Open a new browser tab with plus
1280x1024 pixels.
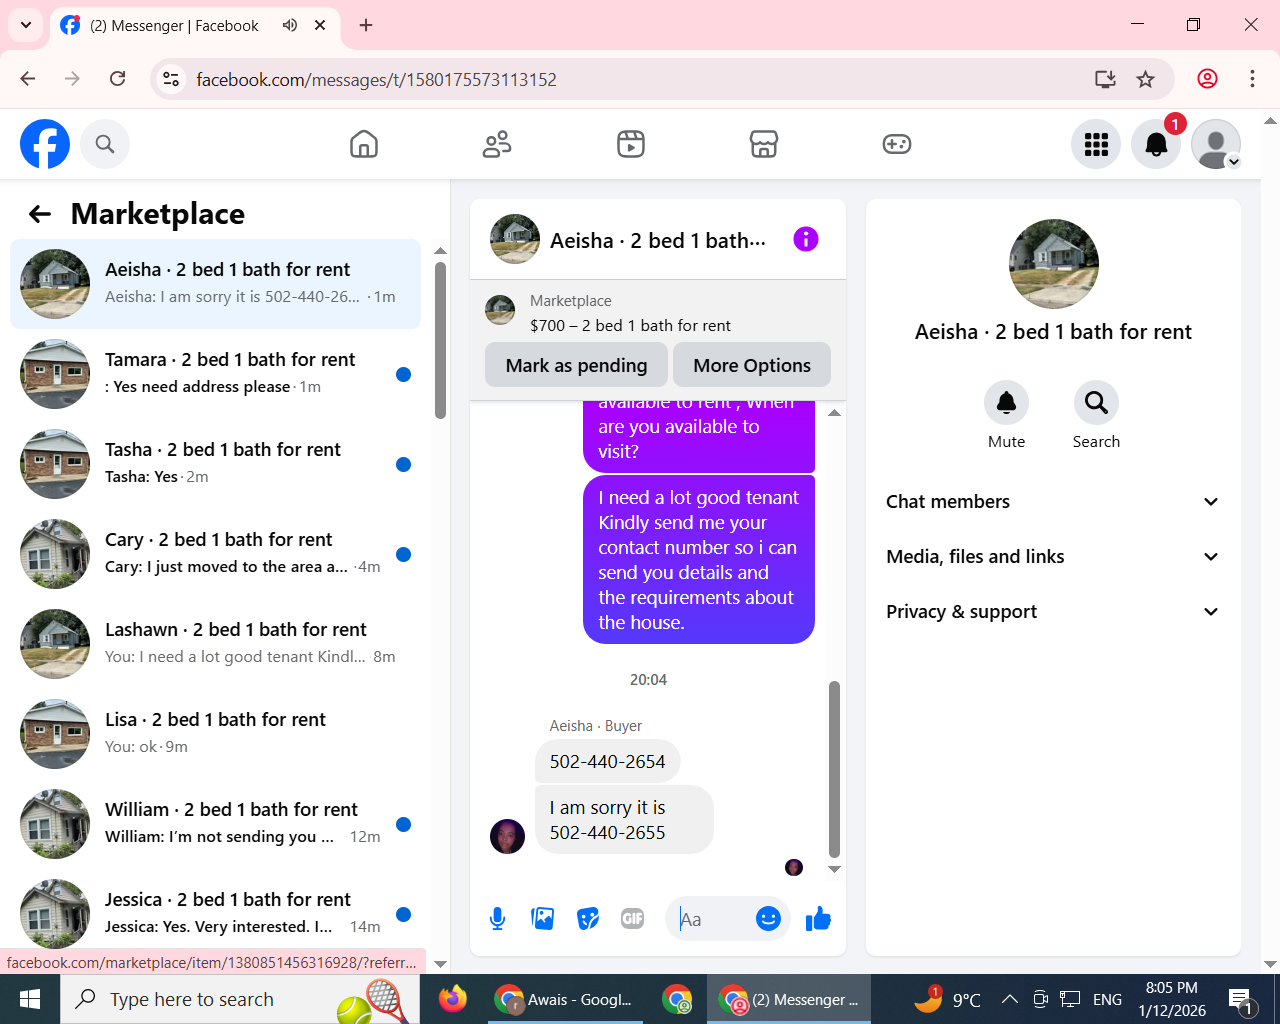[x=366, y=25]
